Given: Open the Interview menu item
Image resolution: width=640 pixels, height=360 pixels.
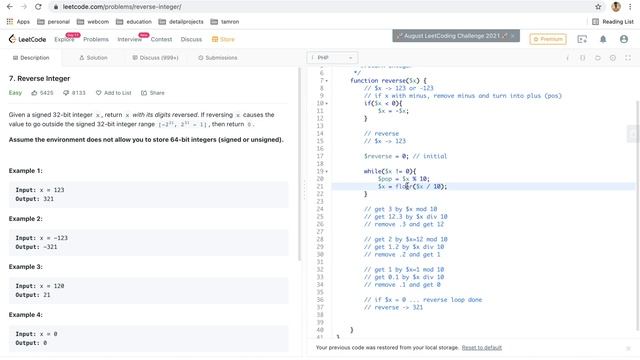Looking at the screenshot, I should click(x=129, y=39).
